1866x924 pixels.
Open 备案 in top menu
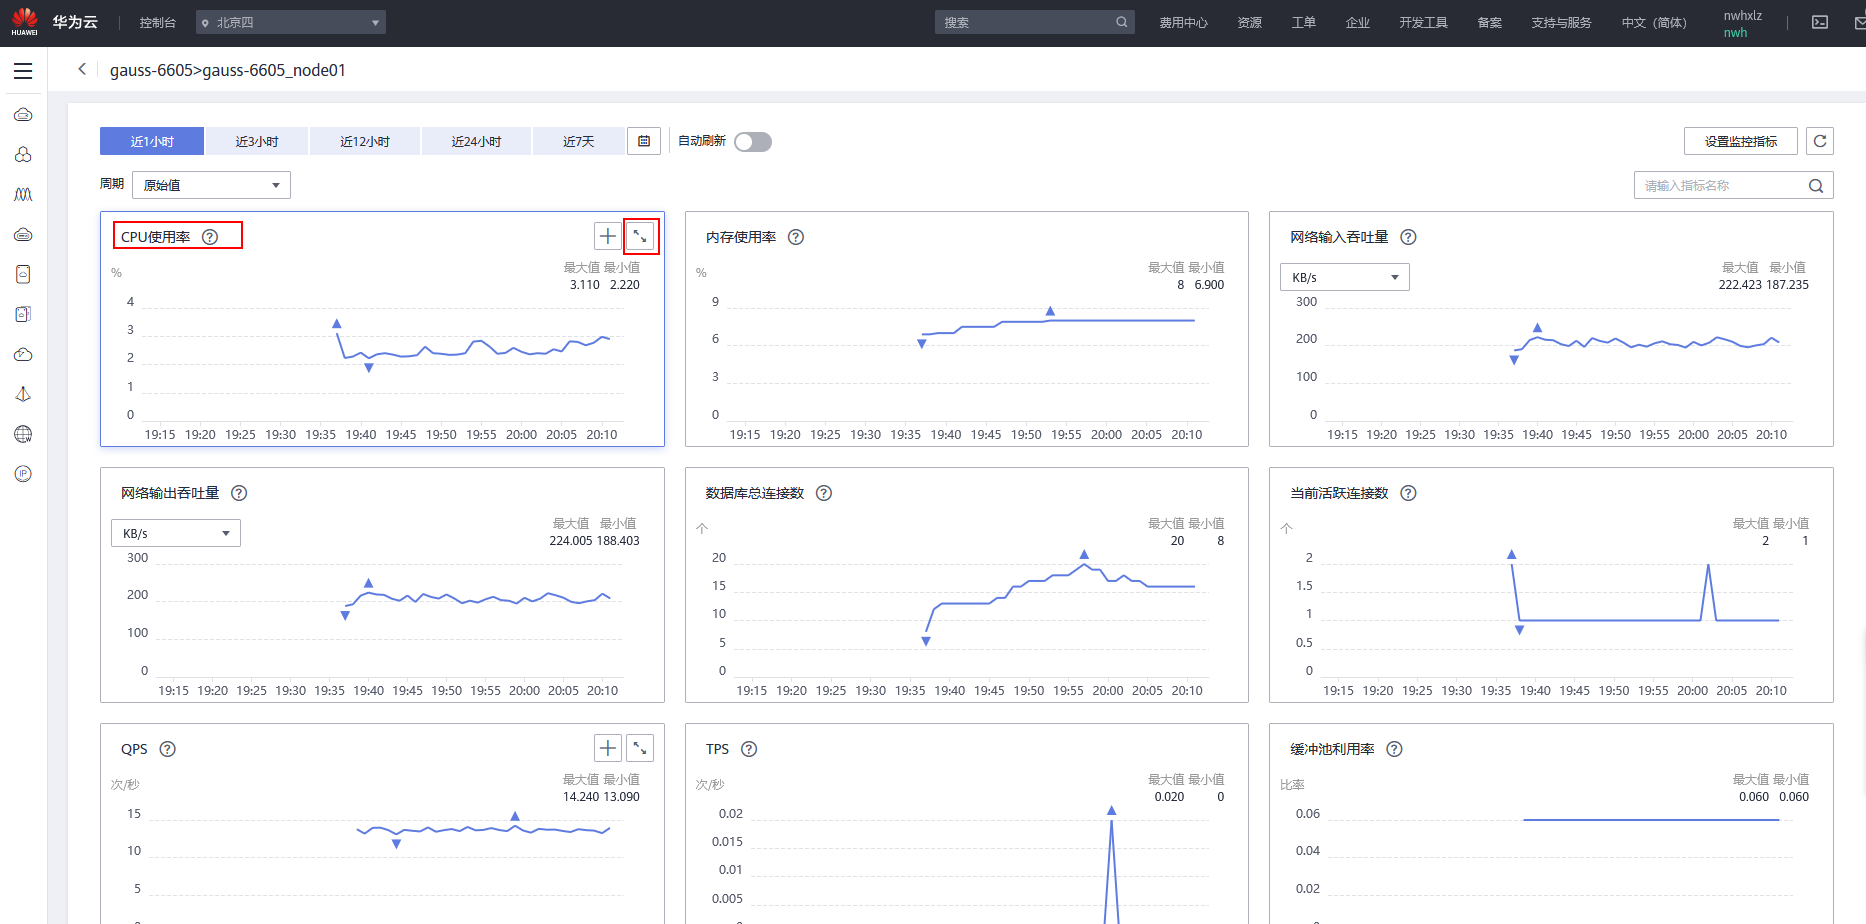coord(1490,22)
